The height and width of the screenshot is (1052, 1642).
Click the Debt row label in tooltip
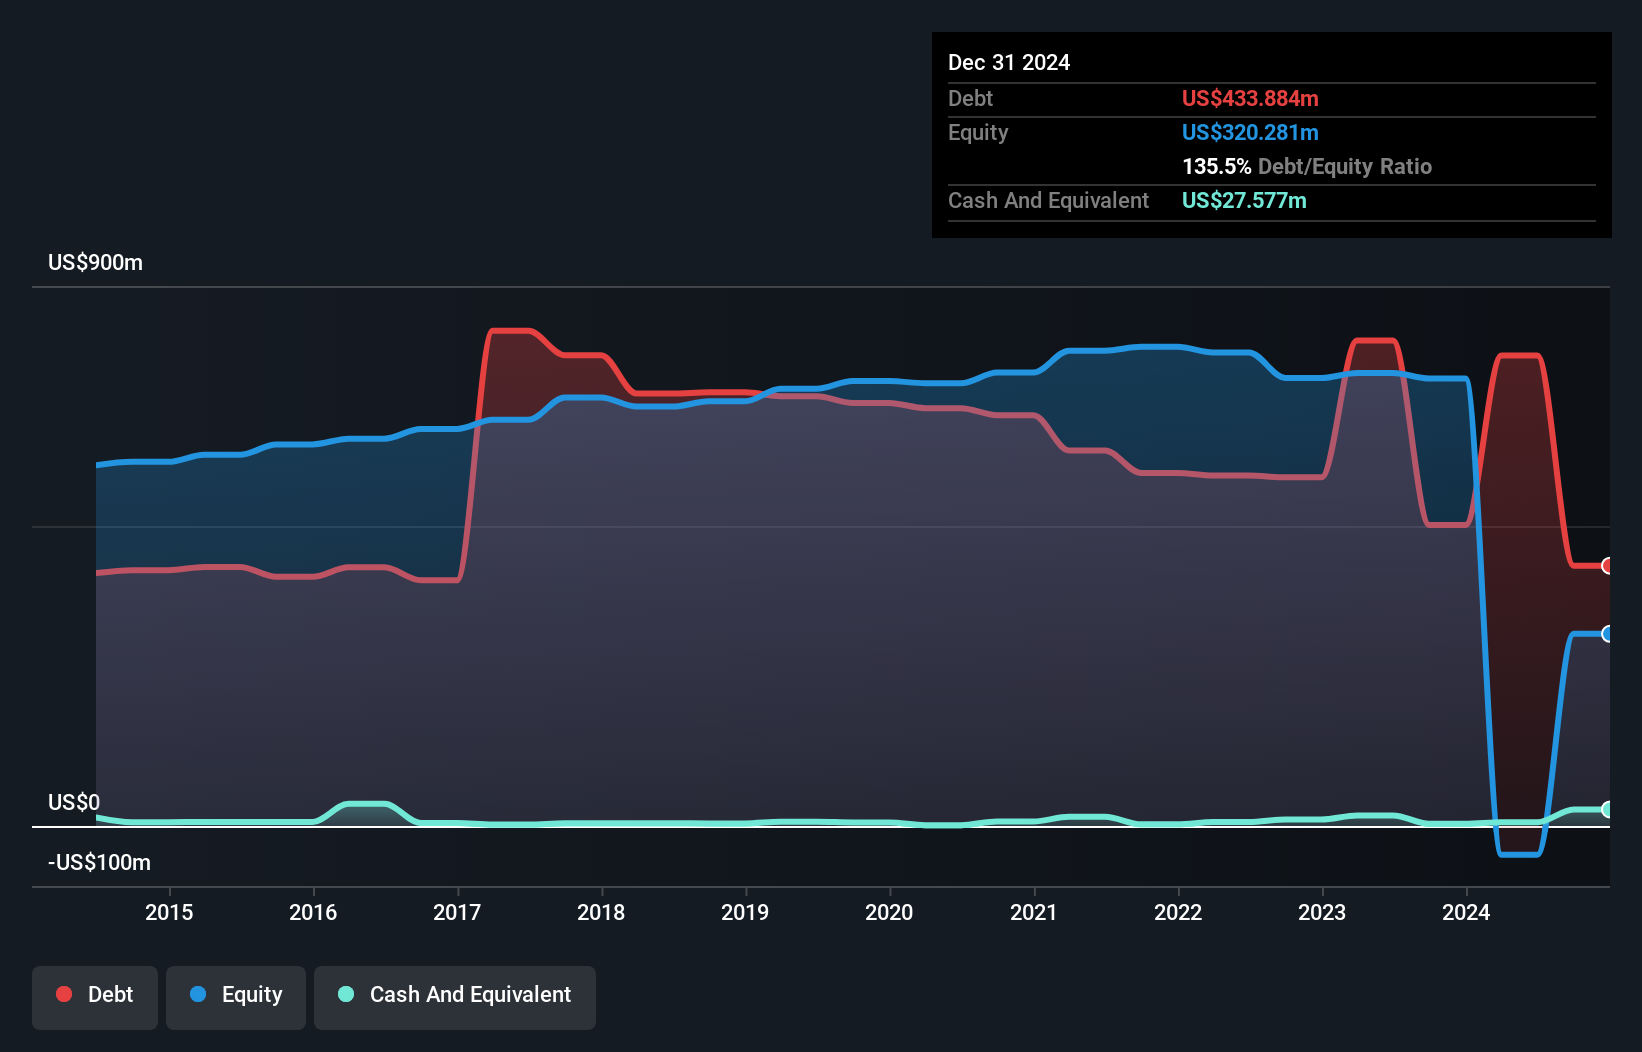click(x=970, y=99)
